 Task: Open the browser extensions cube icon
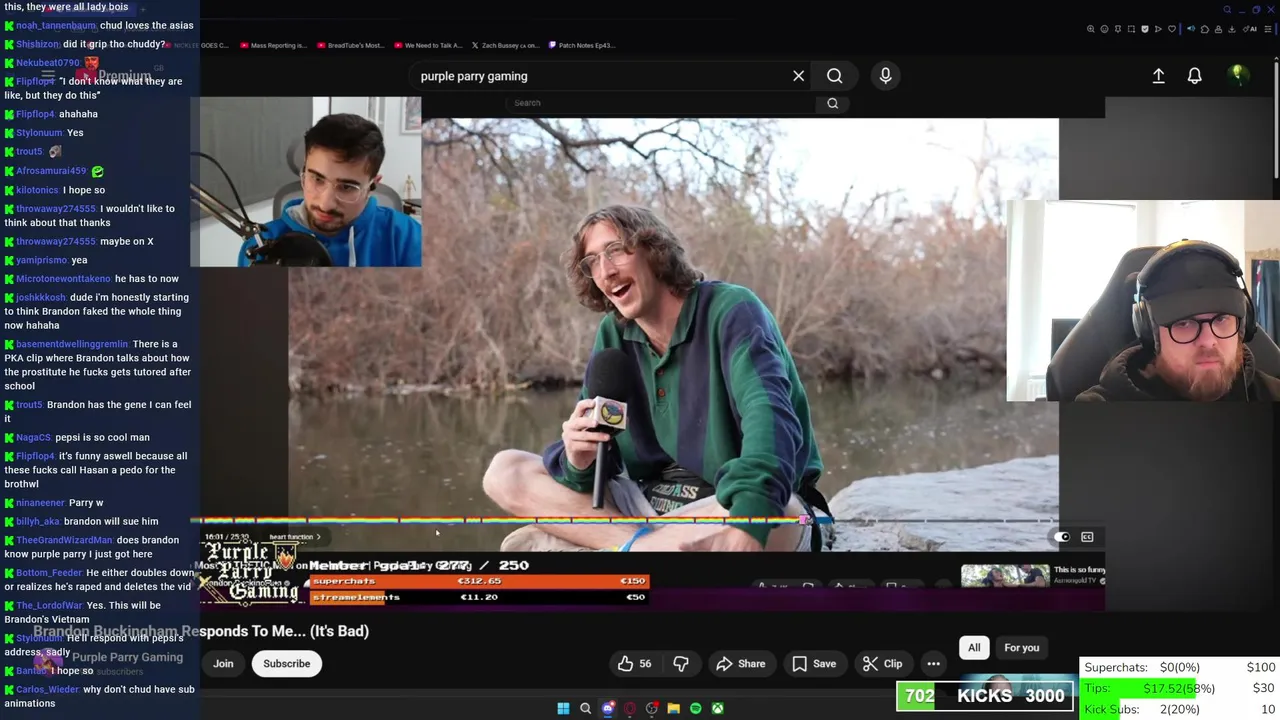1205,29
